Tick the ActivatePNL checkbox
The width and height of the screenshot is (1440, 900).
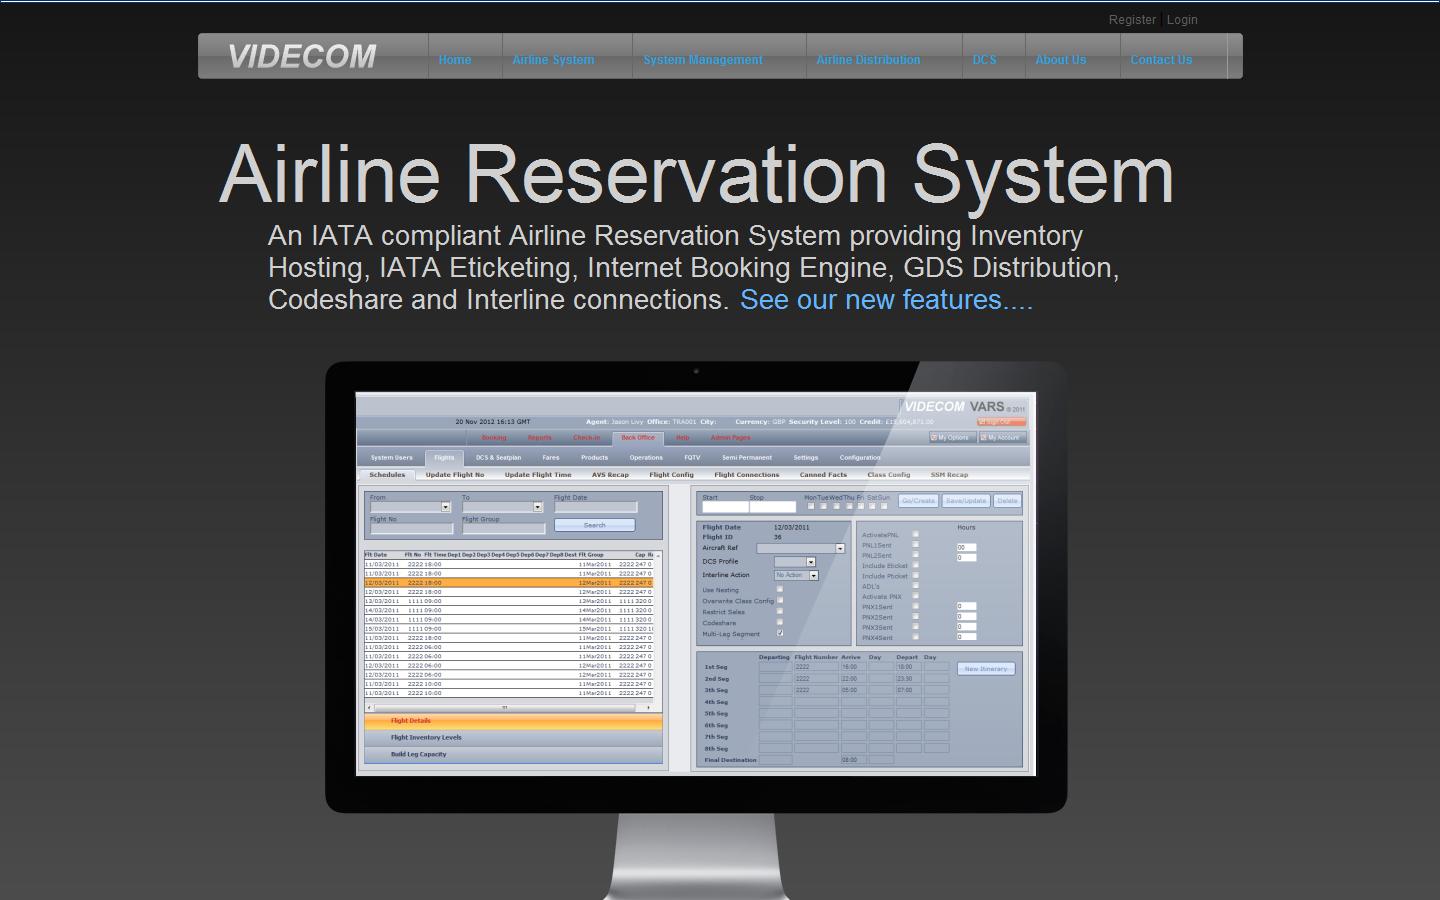(x=915, y=534)
